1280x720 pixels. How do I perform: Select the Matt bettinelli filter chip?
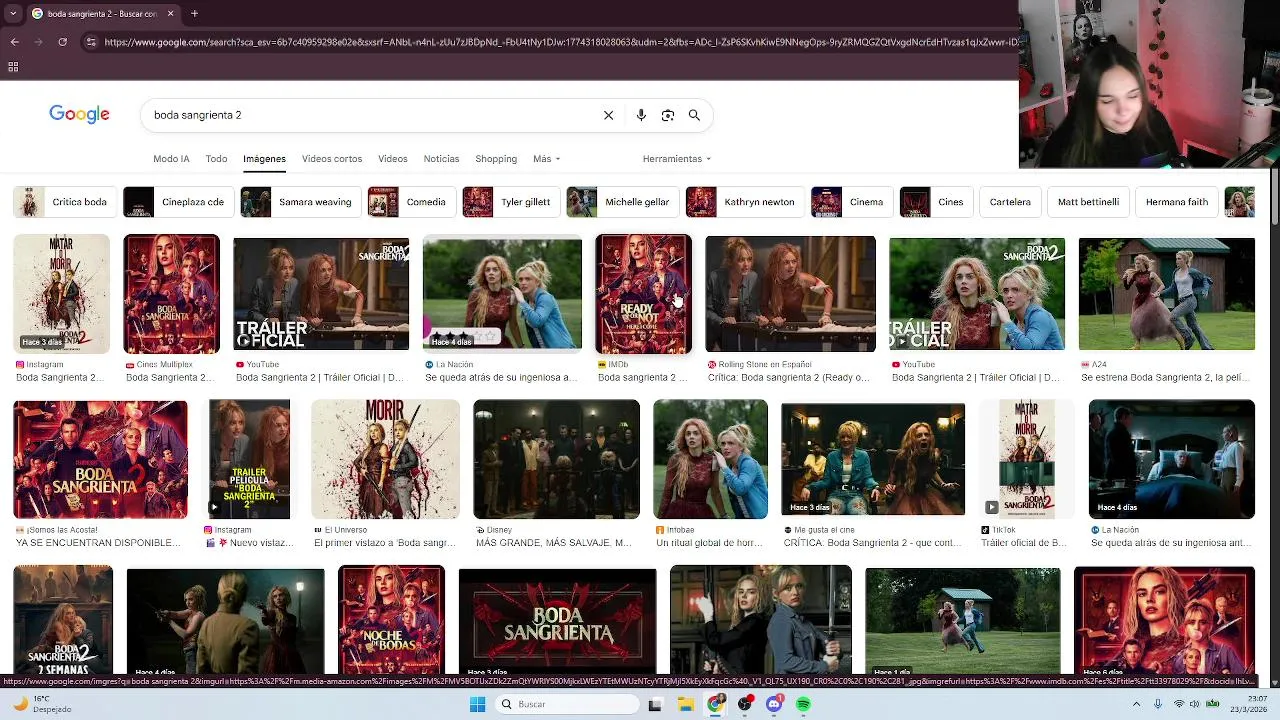pos(1088,202)
